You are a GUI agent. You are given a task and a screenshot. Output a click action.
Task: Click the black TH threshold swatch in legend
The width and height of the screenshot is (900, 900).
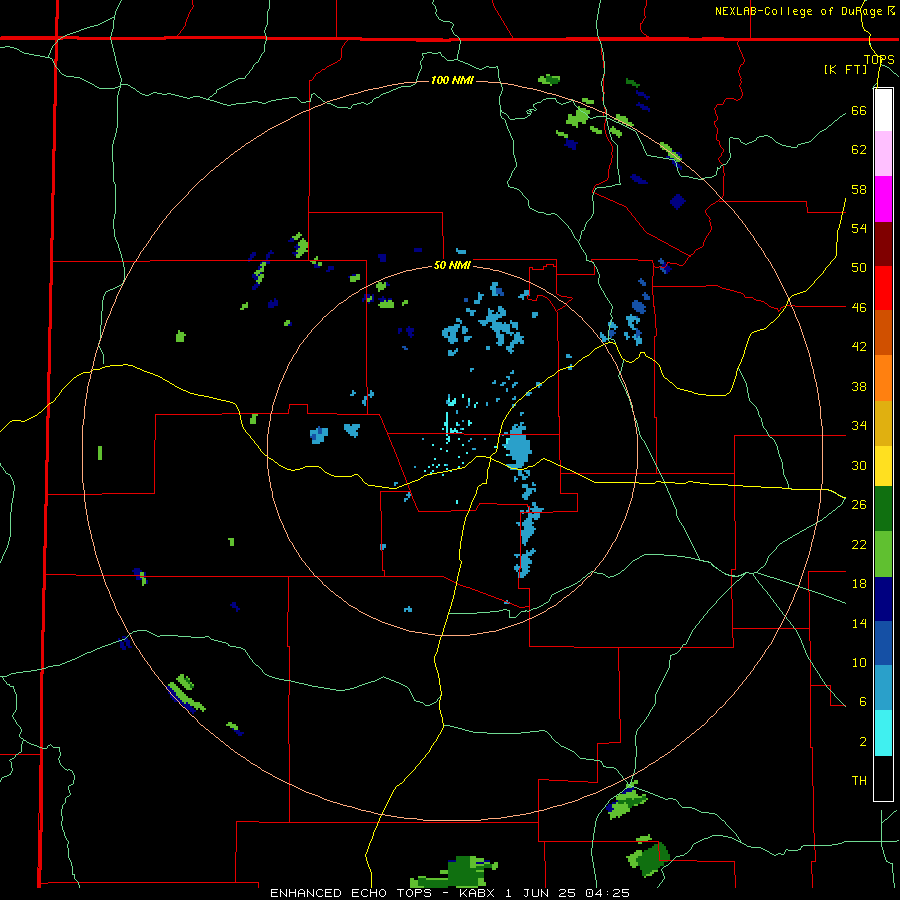[x=883, y=778]
